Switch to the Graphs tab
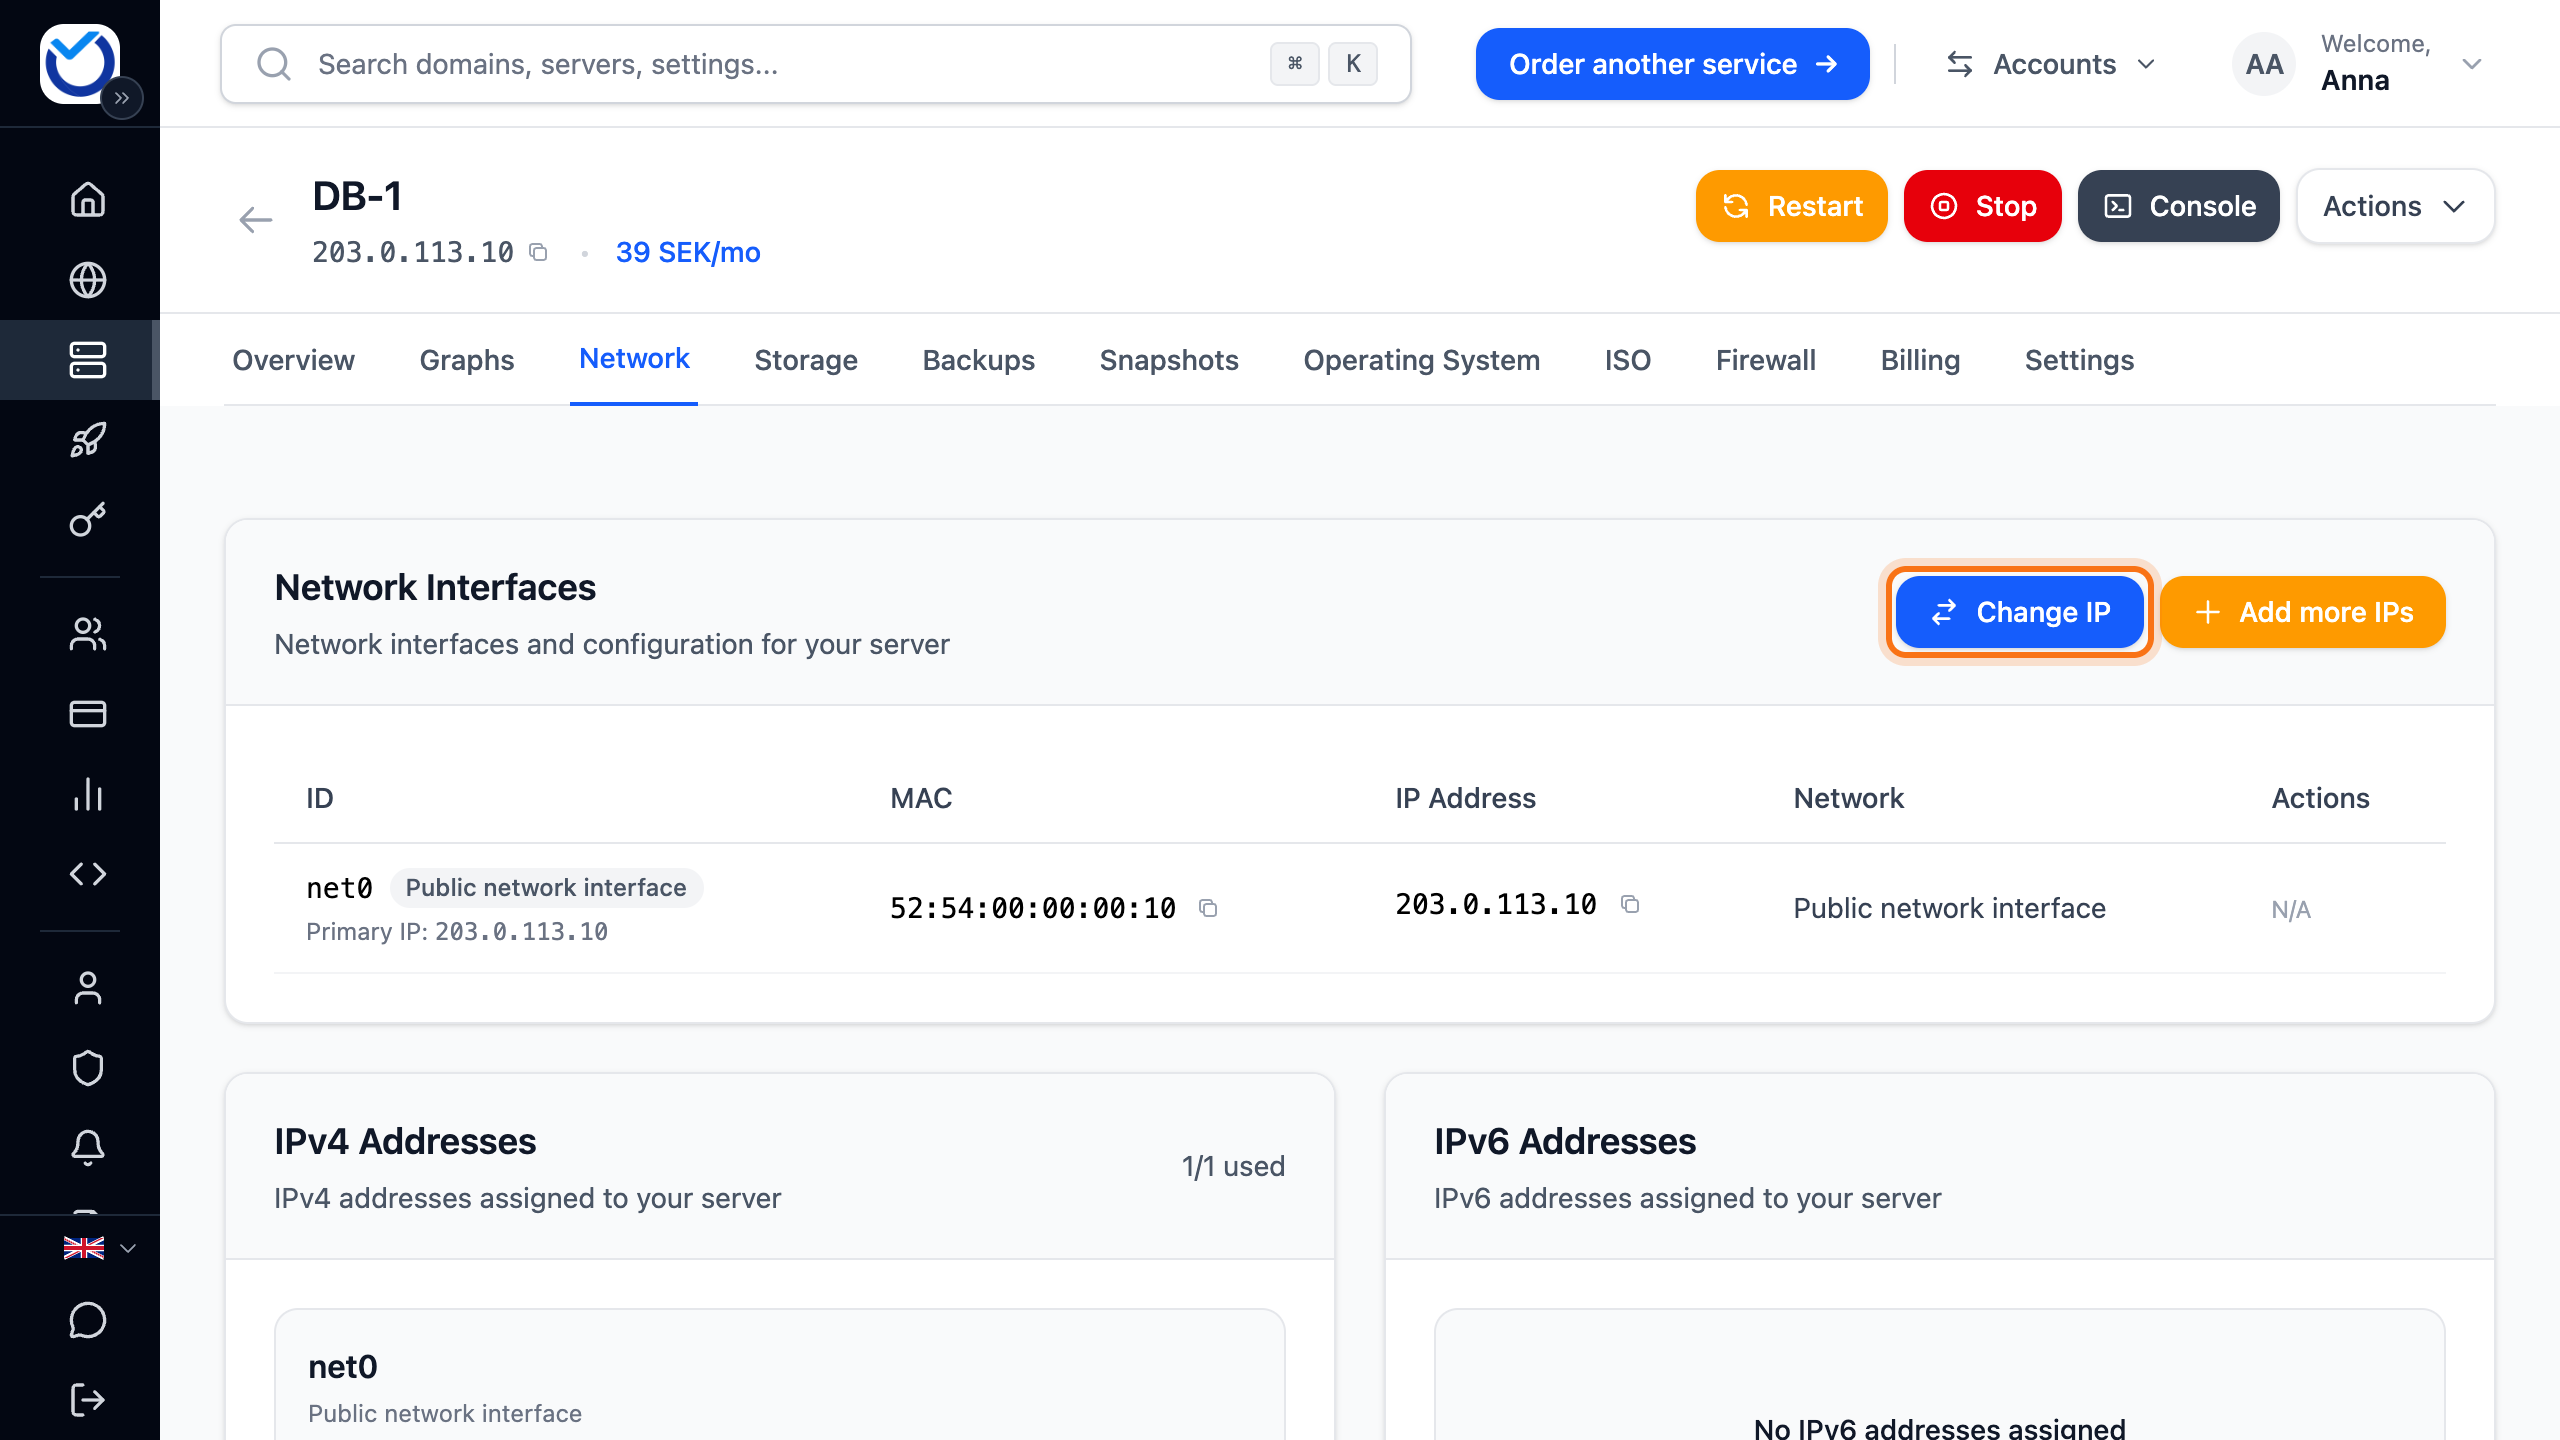The image size is (2560, 1440). (467, 360)
